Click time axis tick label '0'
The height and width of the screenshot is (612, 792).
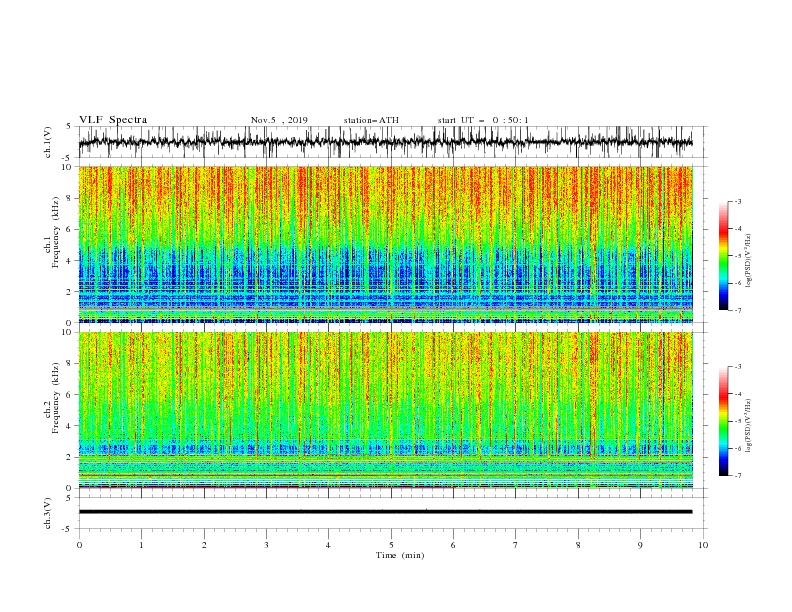click(x=79, y=545)
